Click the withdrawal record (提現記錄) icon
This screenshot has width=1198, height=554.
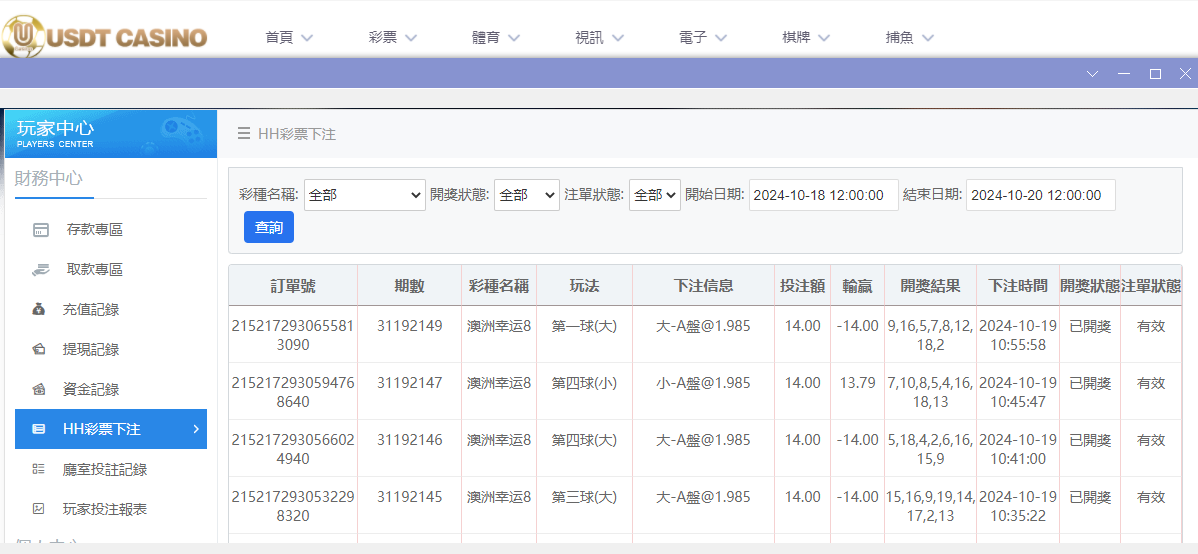tap(40, 350)
